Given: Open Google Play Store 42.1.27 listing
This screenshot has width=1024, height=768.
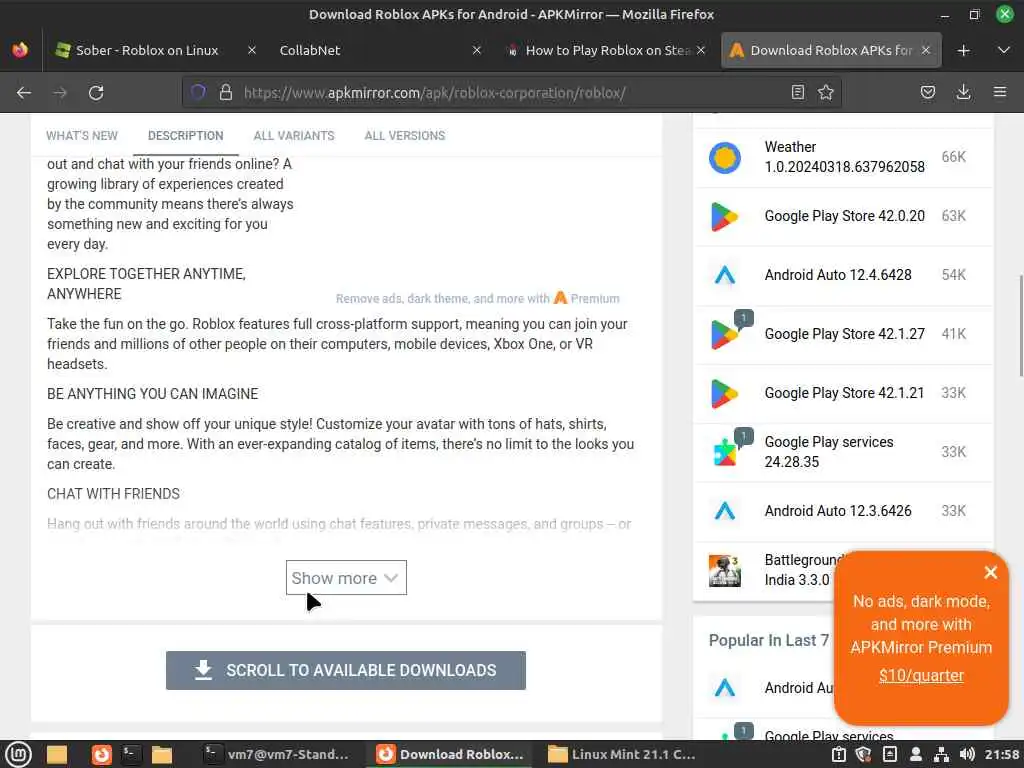Looking at the screenshot, I should [x=844, y=334].
